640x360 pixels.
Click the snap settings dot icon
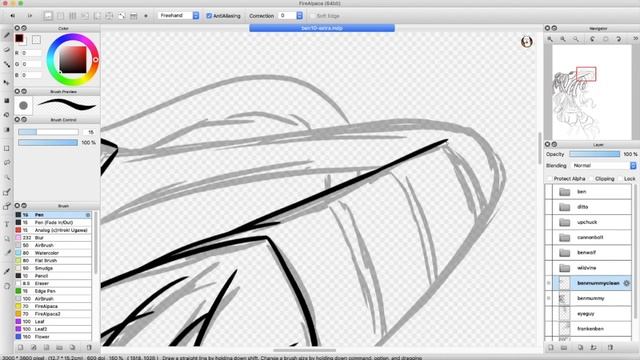pyautogui.click(x=146, y=16)
